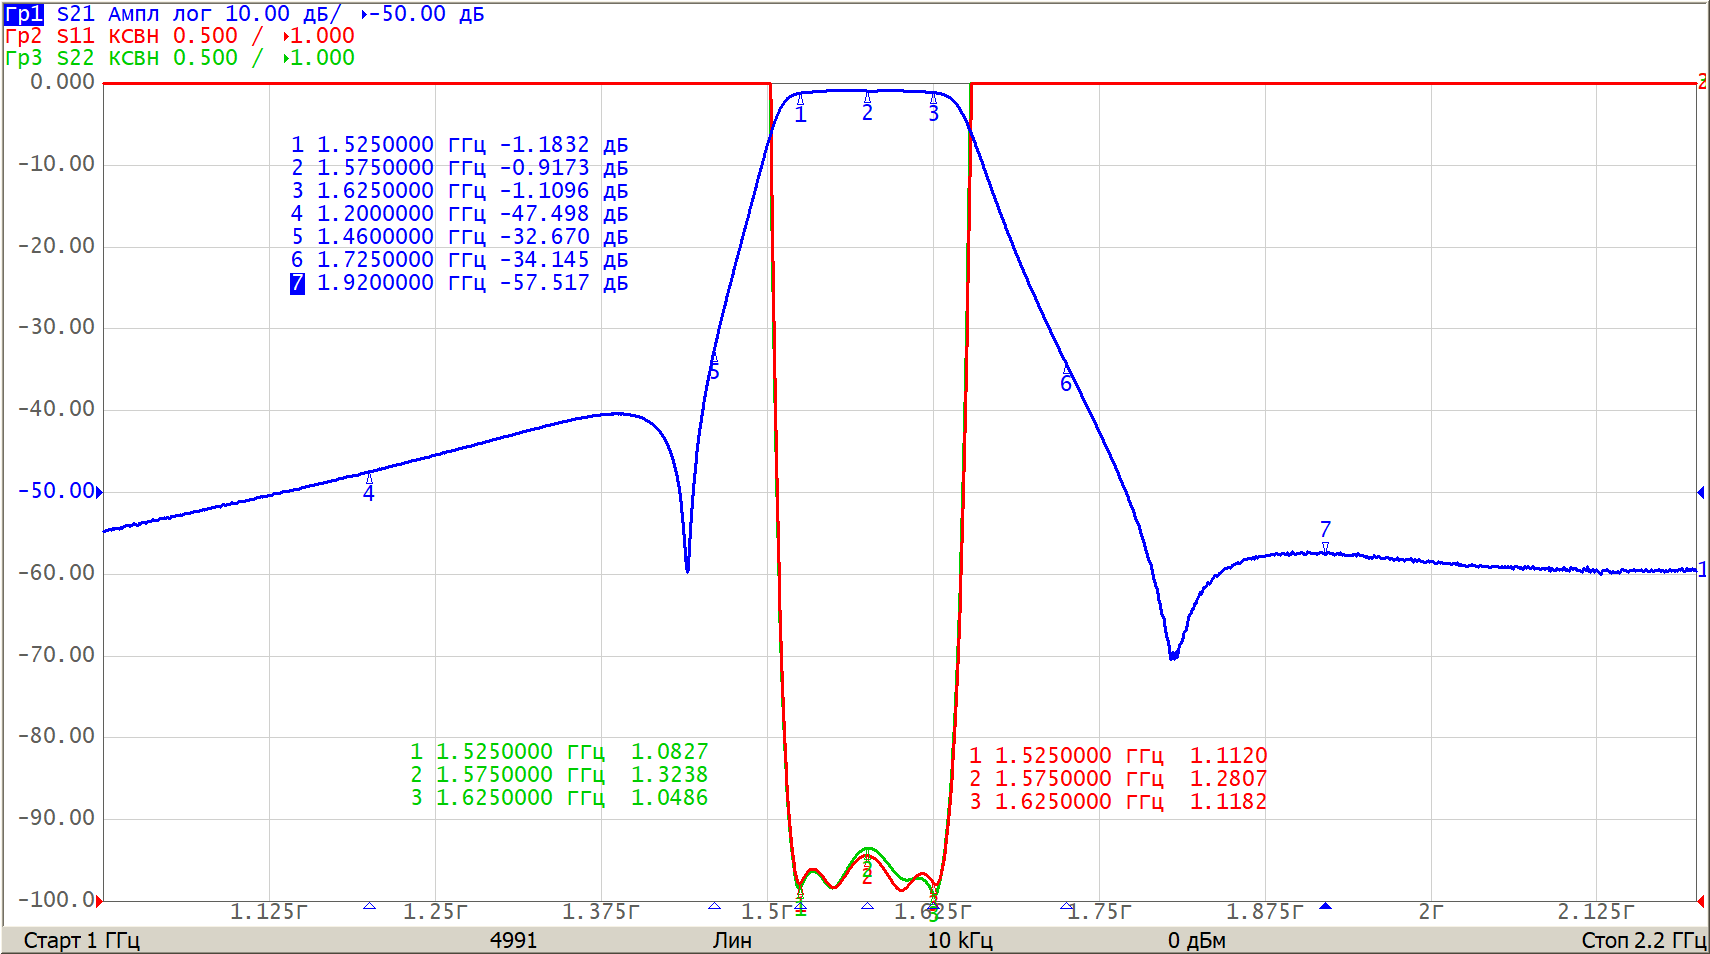Click the 4991 sweep points field
Screen dimensions: 1710x954
tap(513, 940)
